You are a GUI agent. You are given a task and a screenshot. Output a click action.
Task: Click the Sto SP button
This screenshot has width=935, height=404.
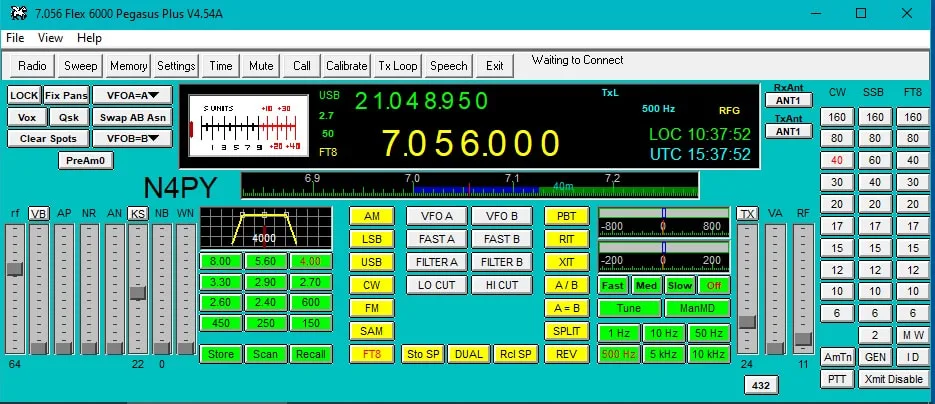coord(423,354)
